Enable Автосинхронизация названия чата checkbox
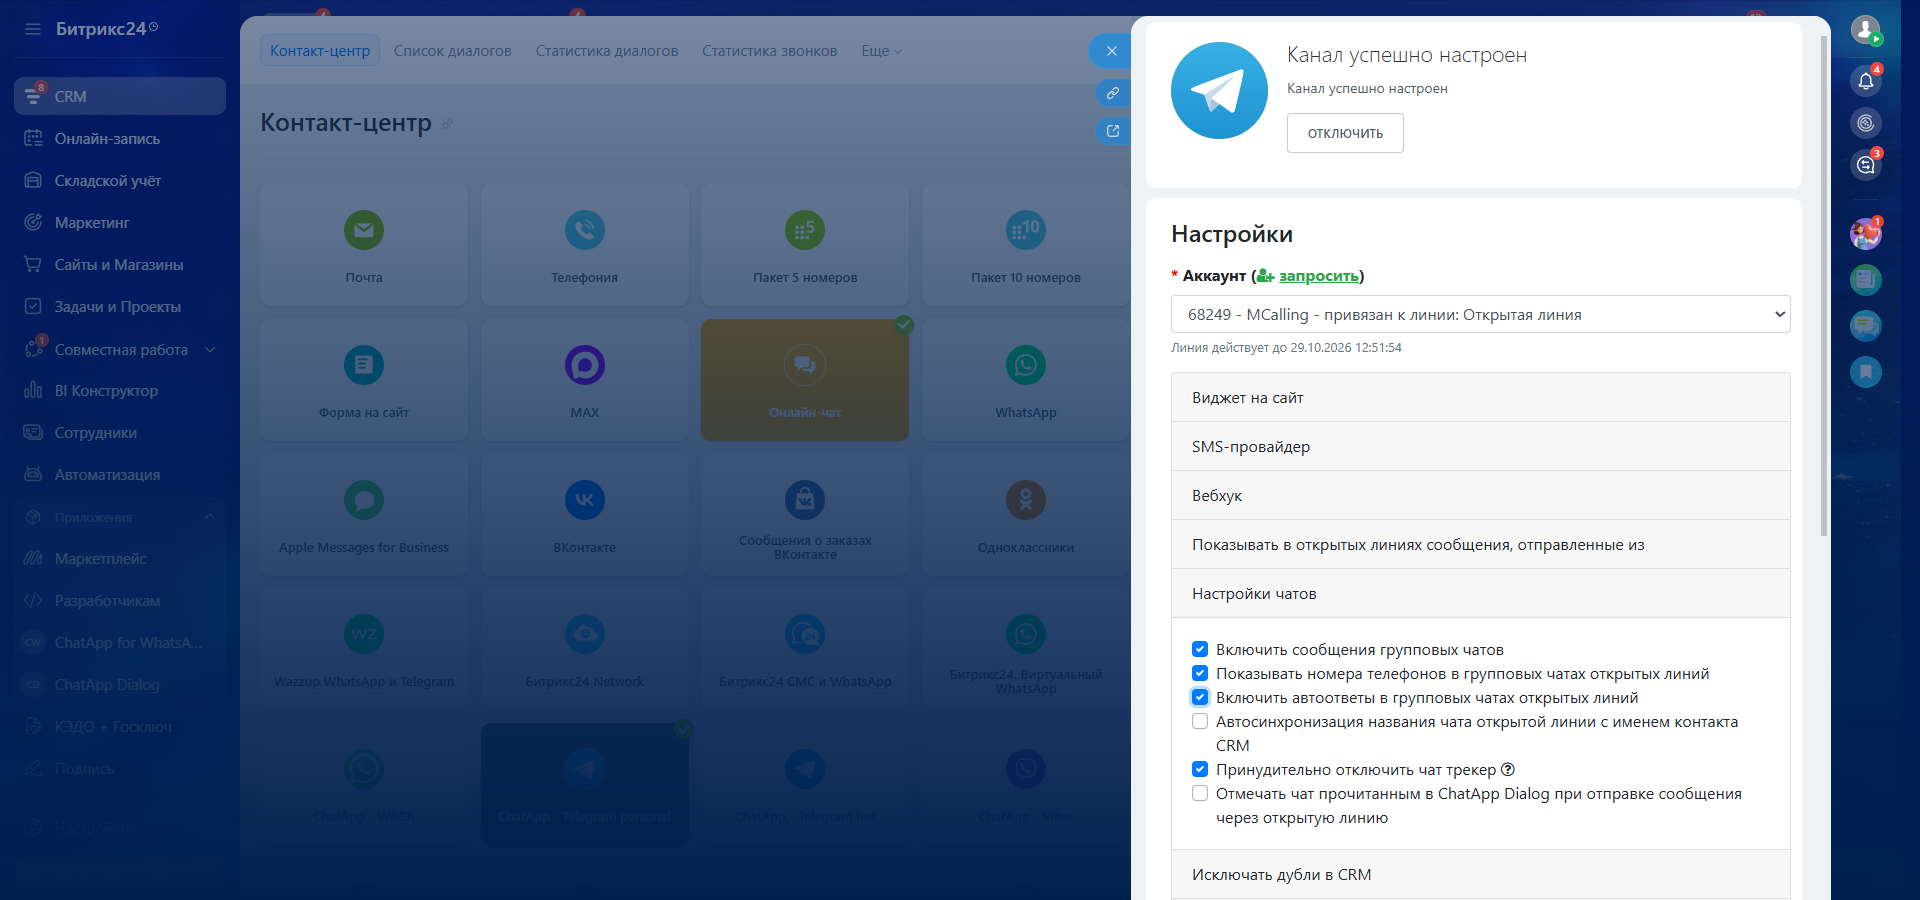The height and width of the screenshot is (900, 1920). (x=1200, y=721)
